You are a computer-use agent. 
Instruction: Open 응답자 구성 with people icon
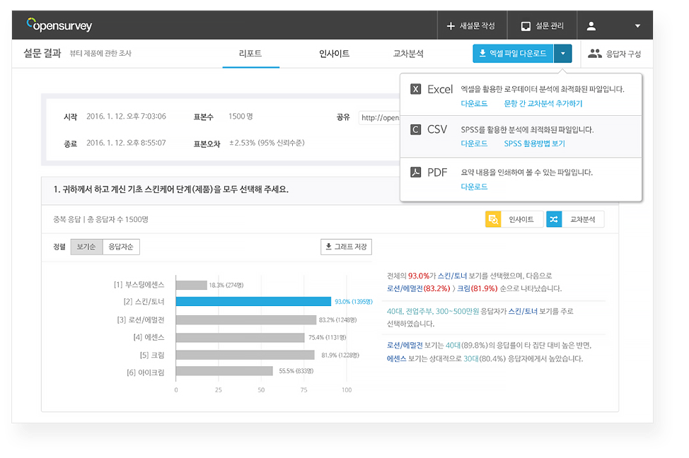614,54
